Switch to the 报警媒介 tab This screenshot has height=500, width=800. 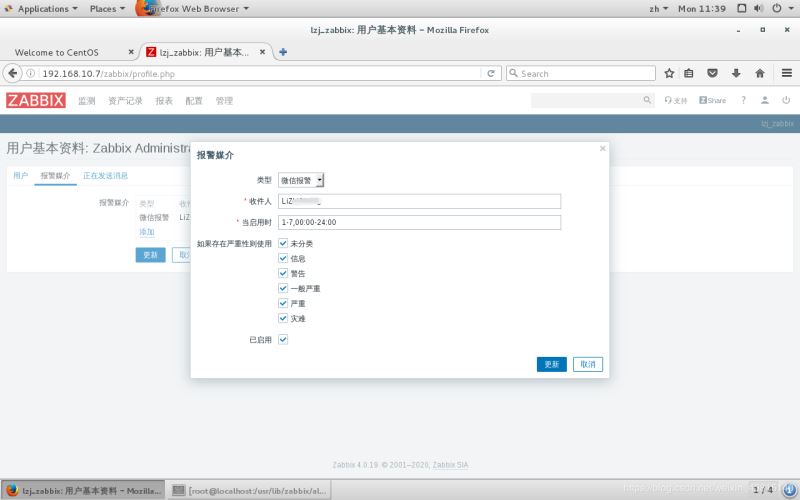pyautogui.click(x=55, y=176)
